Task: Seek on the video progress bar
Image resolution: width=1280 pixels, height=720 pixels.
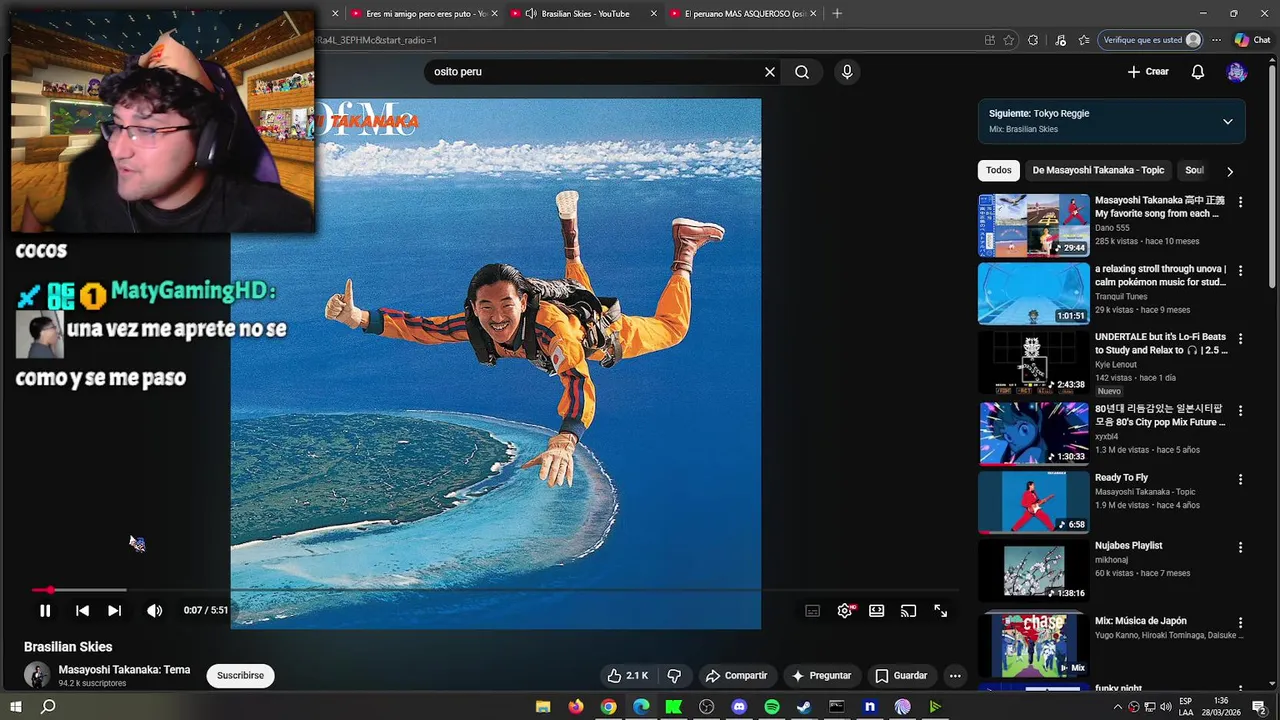Action: click(495, 590)
